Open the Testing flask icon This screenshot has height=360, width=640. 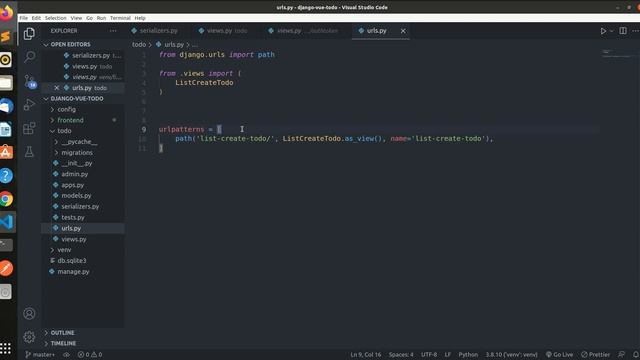coord(29,152)
